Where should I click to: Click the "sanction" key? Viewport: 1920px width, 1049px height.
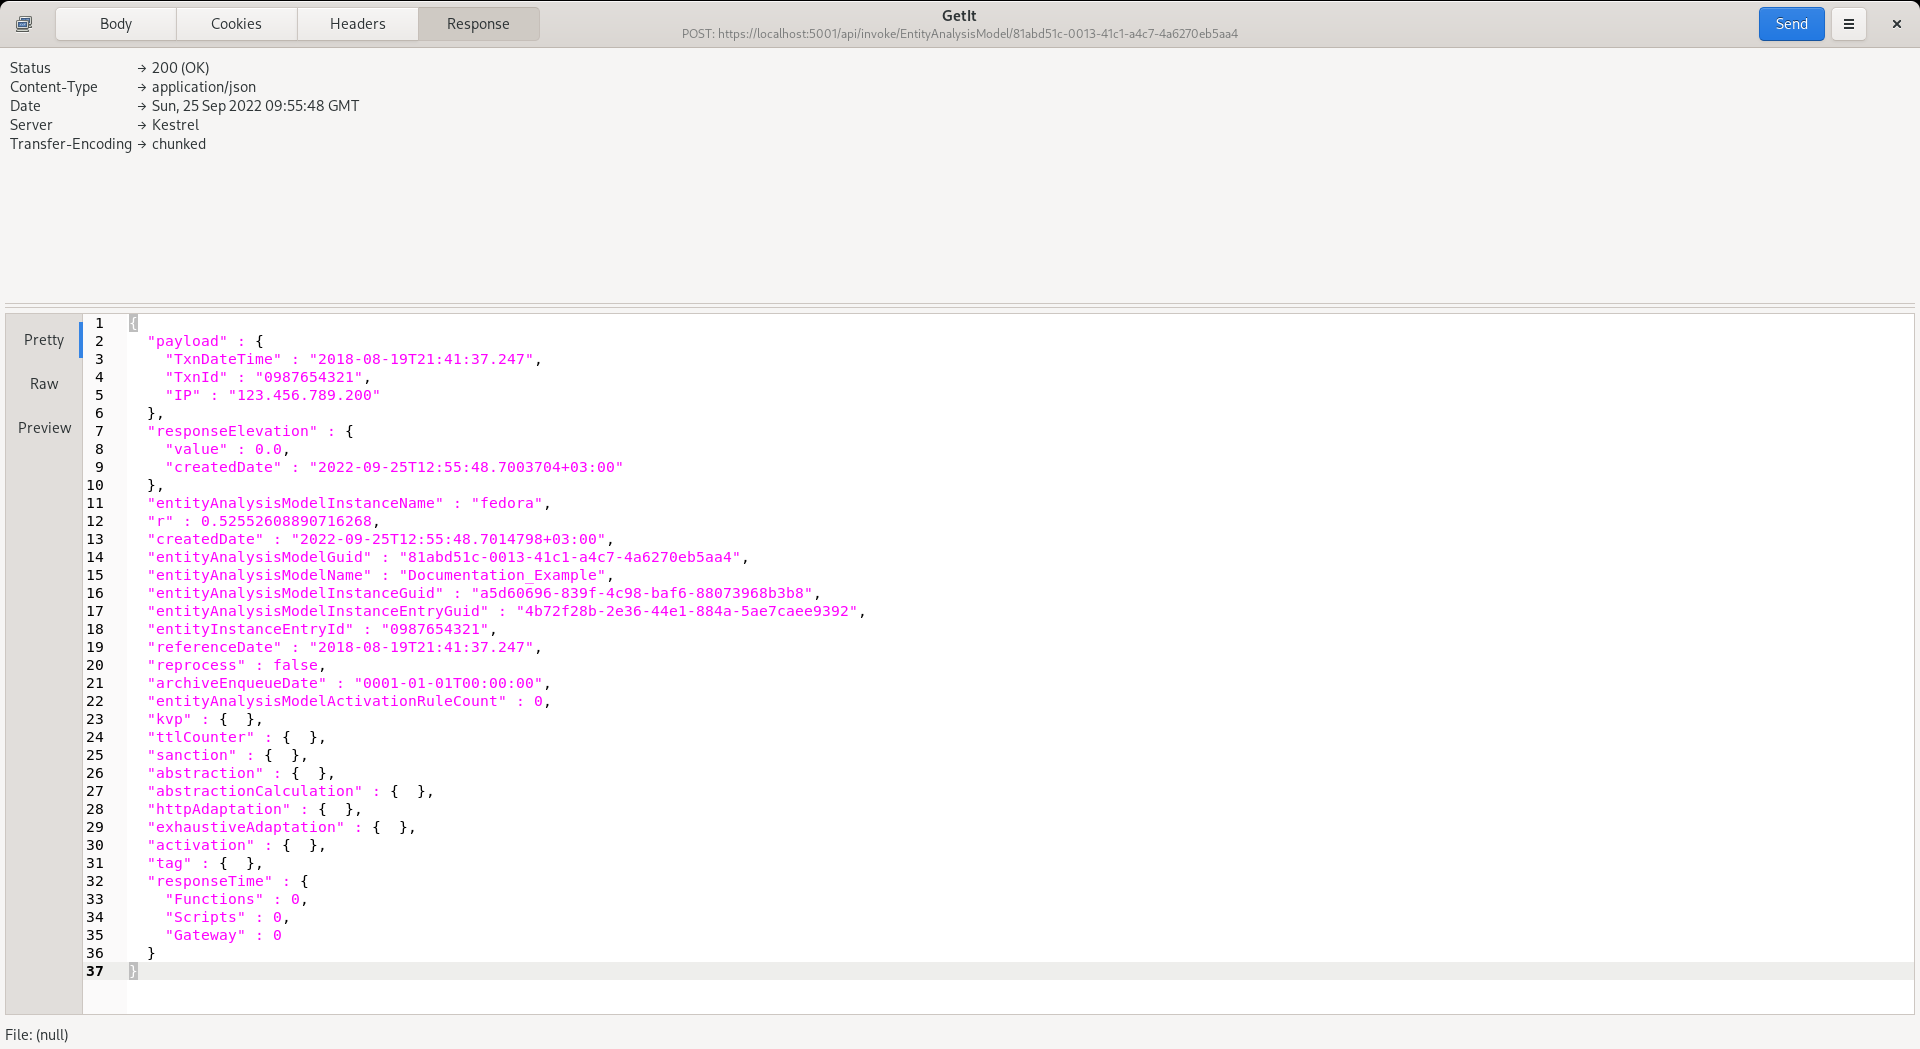tap(192, 756)
